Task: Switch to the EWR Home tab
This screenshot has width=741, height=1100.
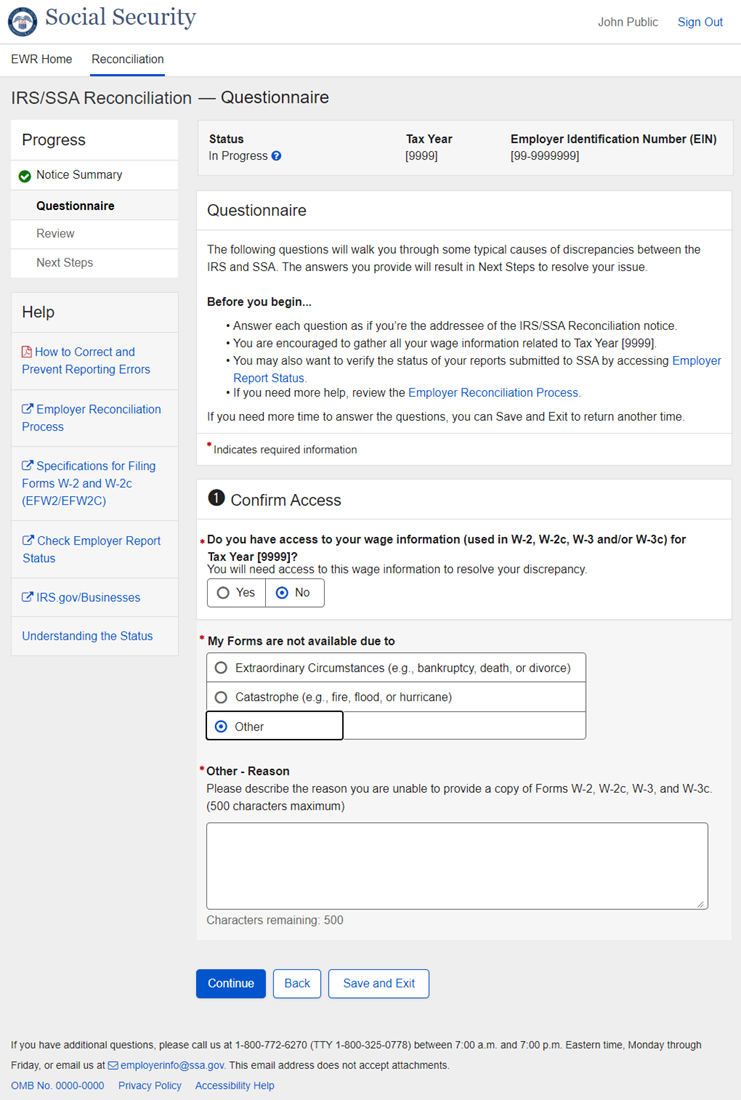Action: point(41,59)
